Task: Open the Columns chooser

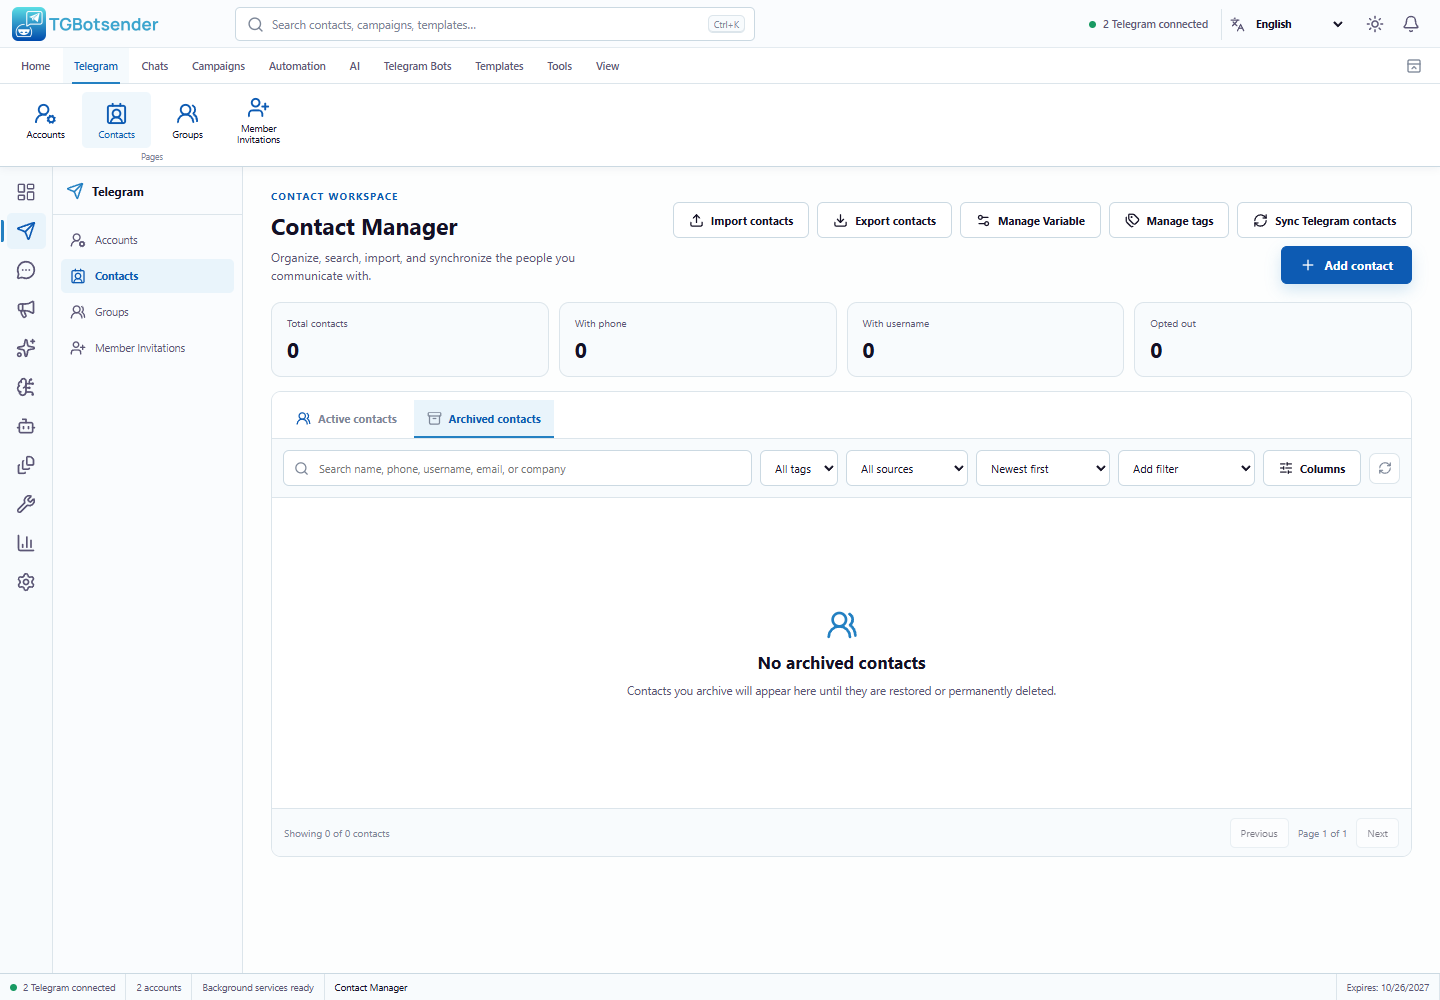Action: click(1312, 468)
